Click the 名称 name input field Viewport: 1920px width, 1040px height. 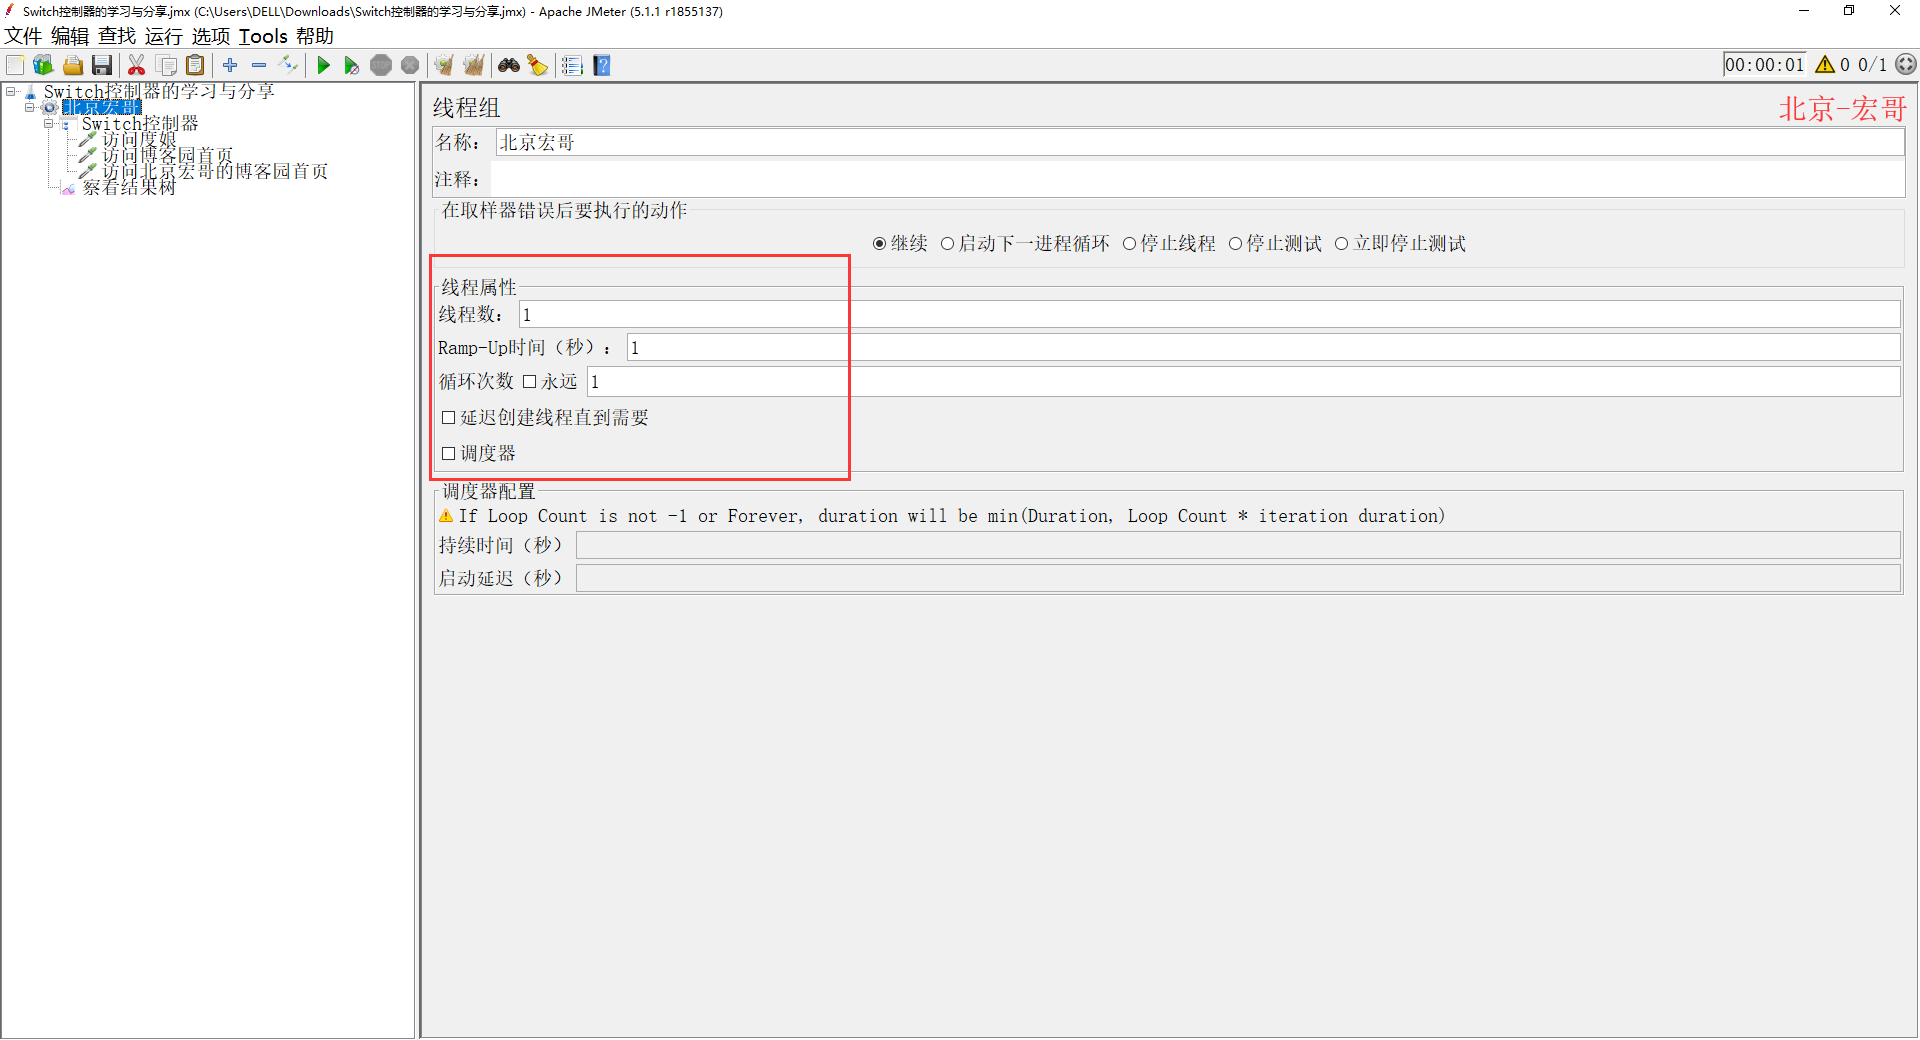pyautogui.click(x=1200, y=143)
